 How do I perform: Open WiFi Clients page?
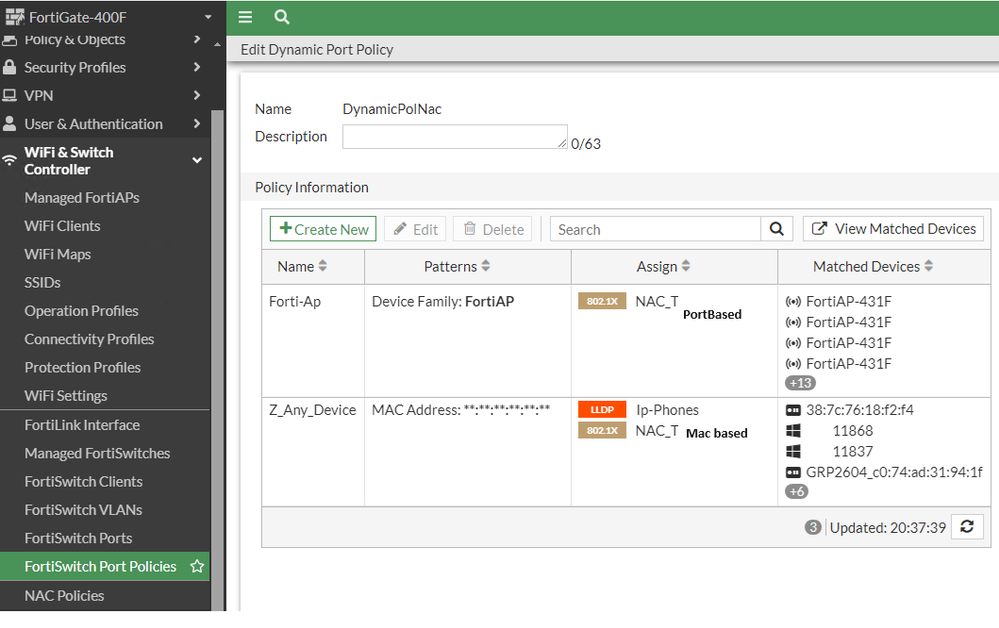click(62, 226)
